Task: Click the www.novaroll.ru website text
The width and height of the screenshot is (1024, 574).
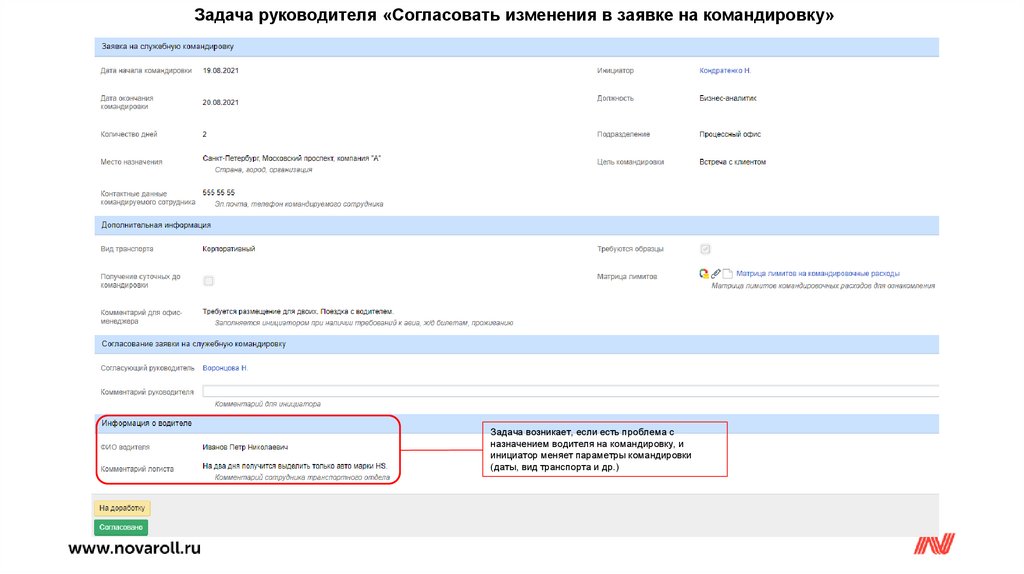Action: point(134,548)
